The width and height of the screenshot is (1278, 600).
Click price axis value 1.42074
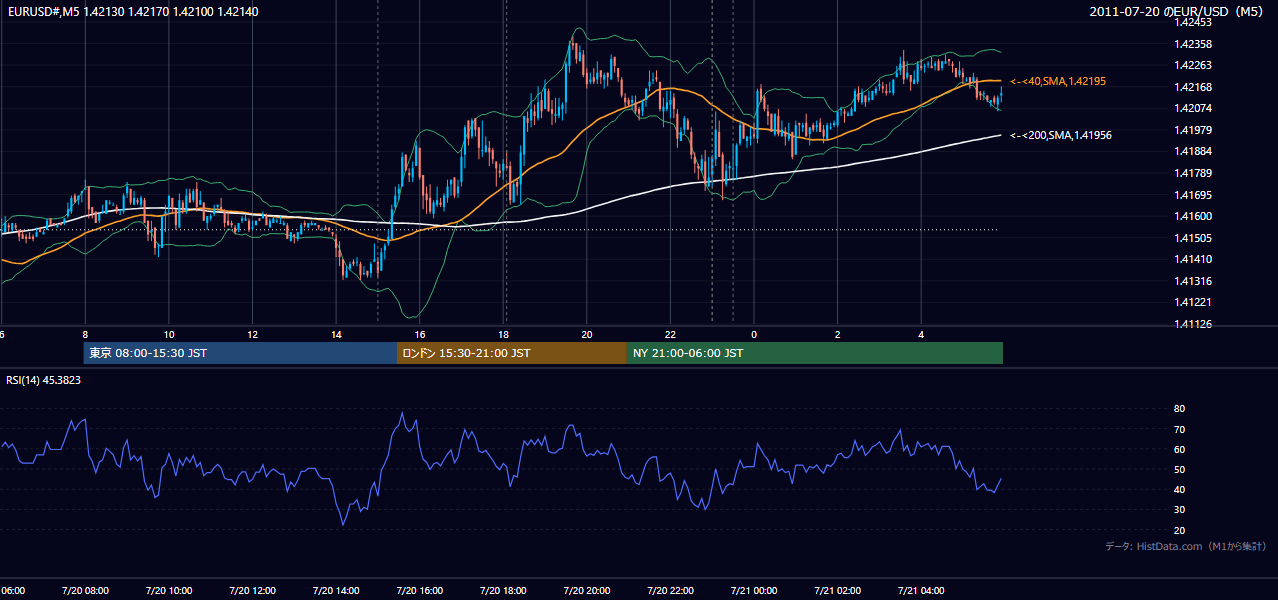(x=1192, y=108)
